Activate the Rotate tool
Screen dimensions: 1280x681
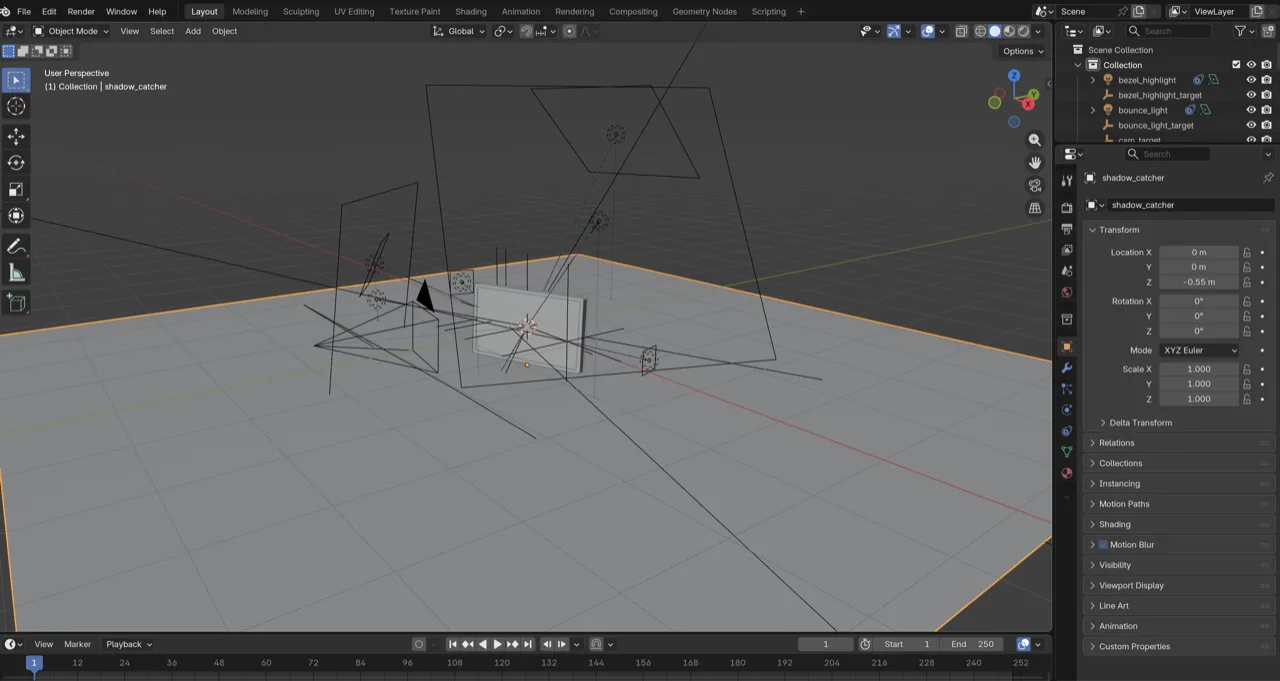coord(16,162)
